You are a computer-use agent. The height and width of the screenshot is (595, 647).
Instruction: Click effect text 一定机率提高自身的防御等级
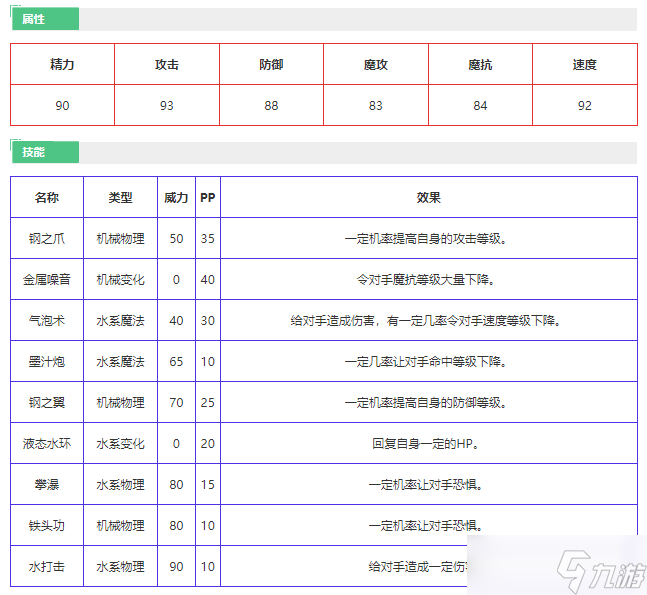pos(425,402)
